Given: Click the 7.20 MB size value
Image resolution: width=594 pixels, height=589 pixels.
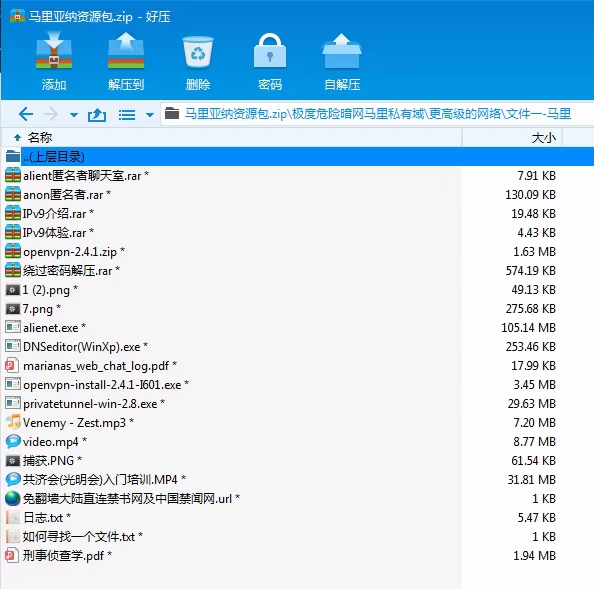Looking at the screenshot, I should pyautogui.click(x=534, y=423).
